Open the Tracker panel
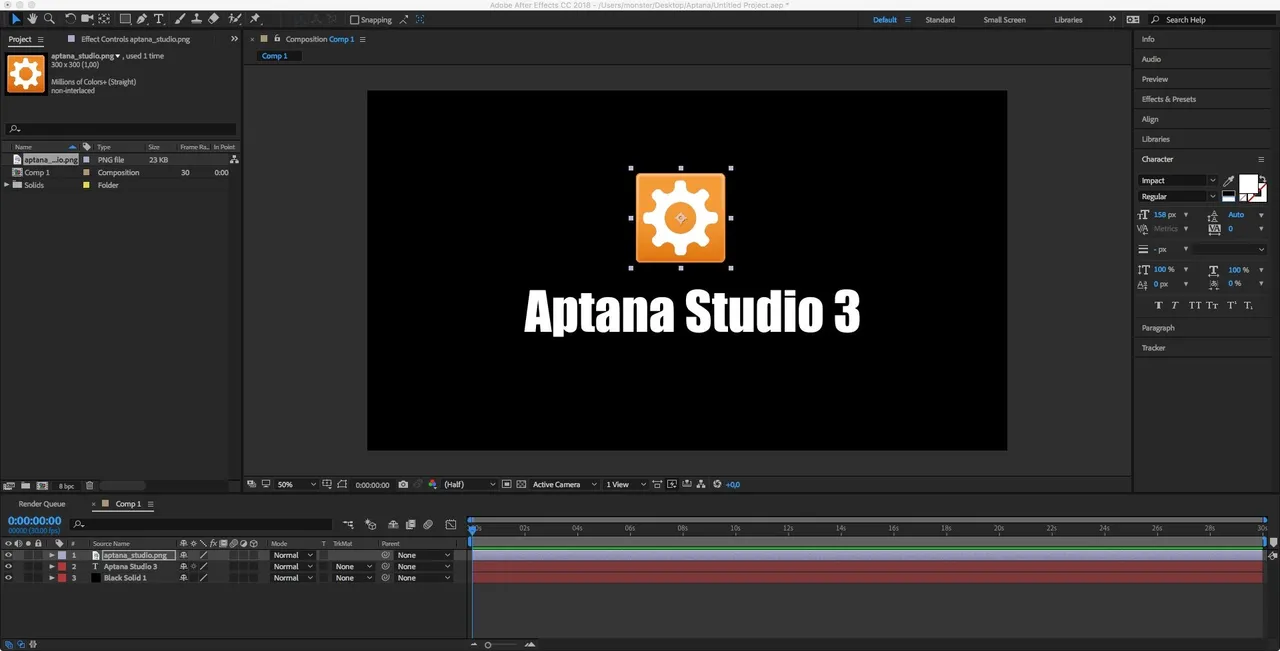 [x=1153, y=348]
